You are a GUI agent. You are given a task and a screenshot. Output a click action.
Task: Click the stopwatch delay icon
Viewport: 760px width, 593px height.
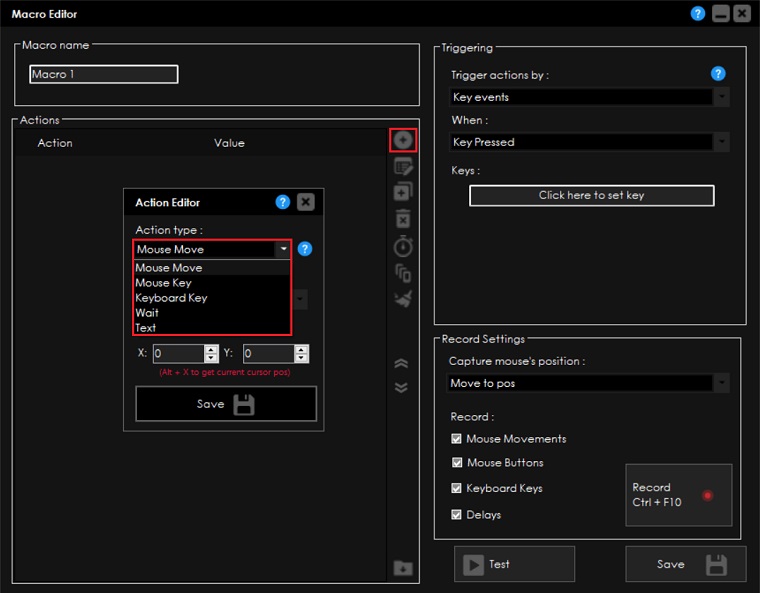[403, 246]
